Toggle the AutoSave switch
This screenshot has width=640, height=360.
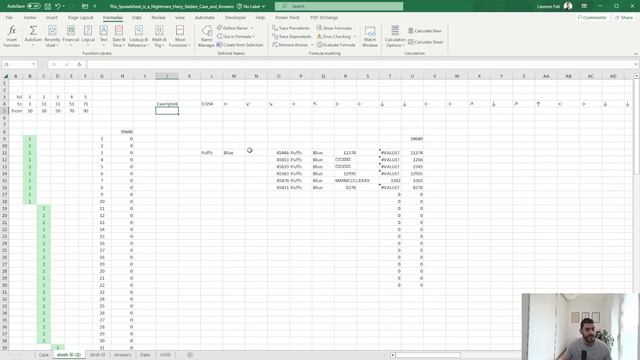[33, 6]
